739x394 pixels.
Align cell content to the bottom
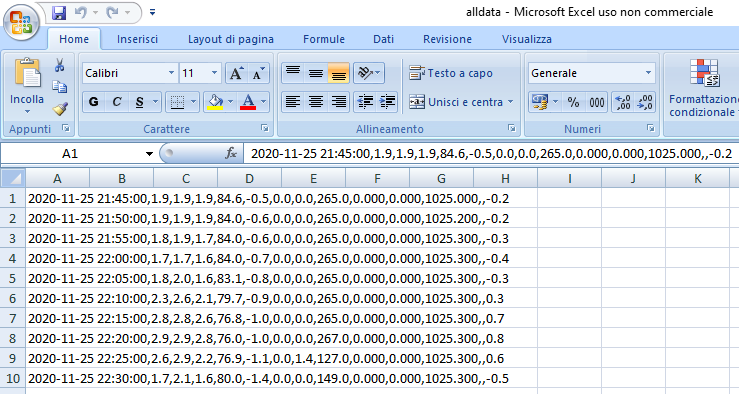[338, 73]
